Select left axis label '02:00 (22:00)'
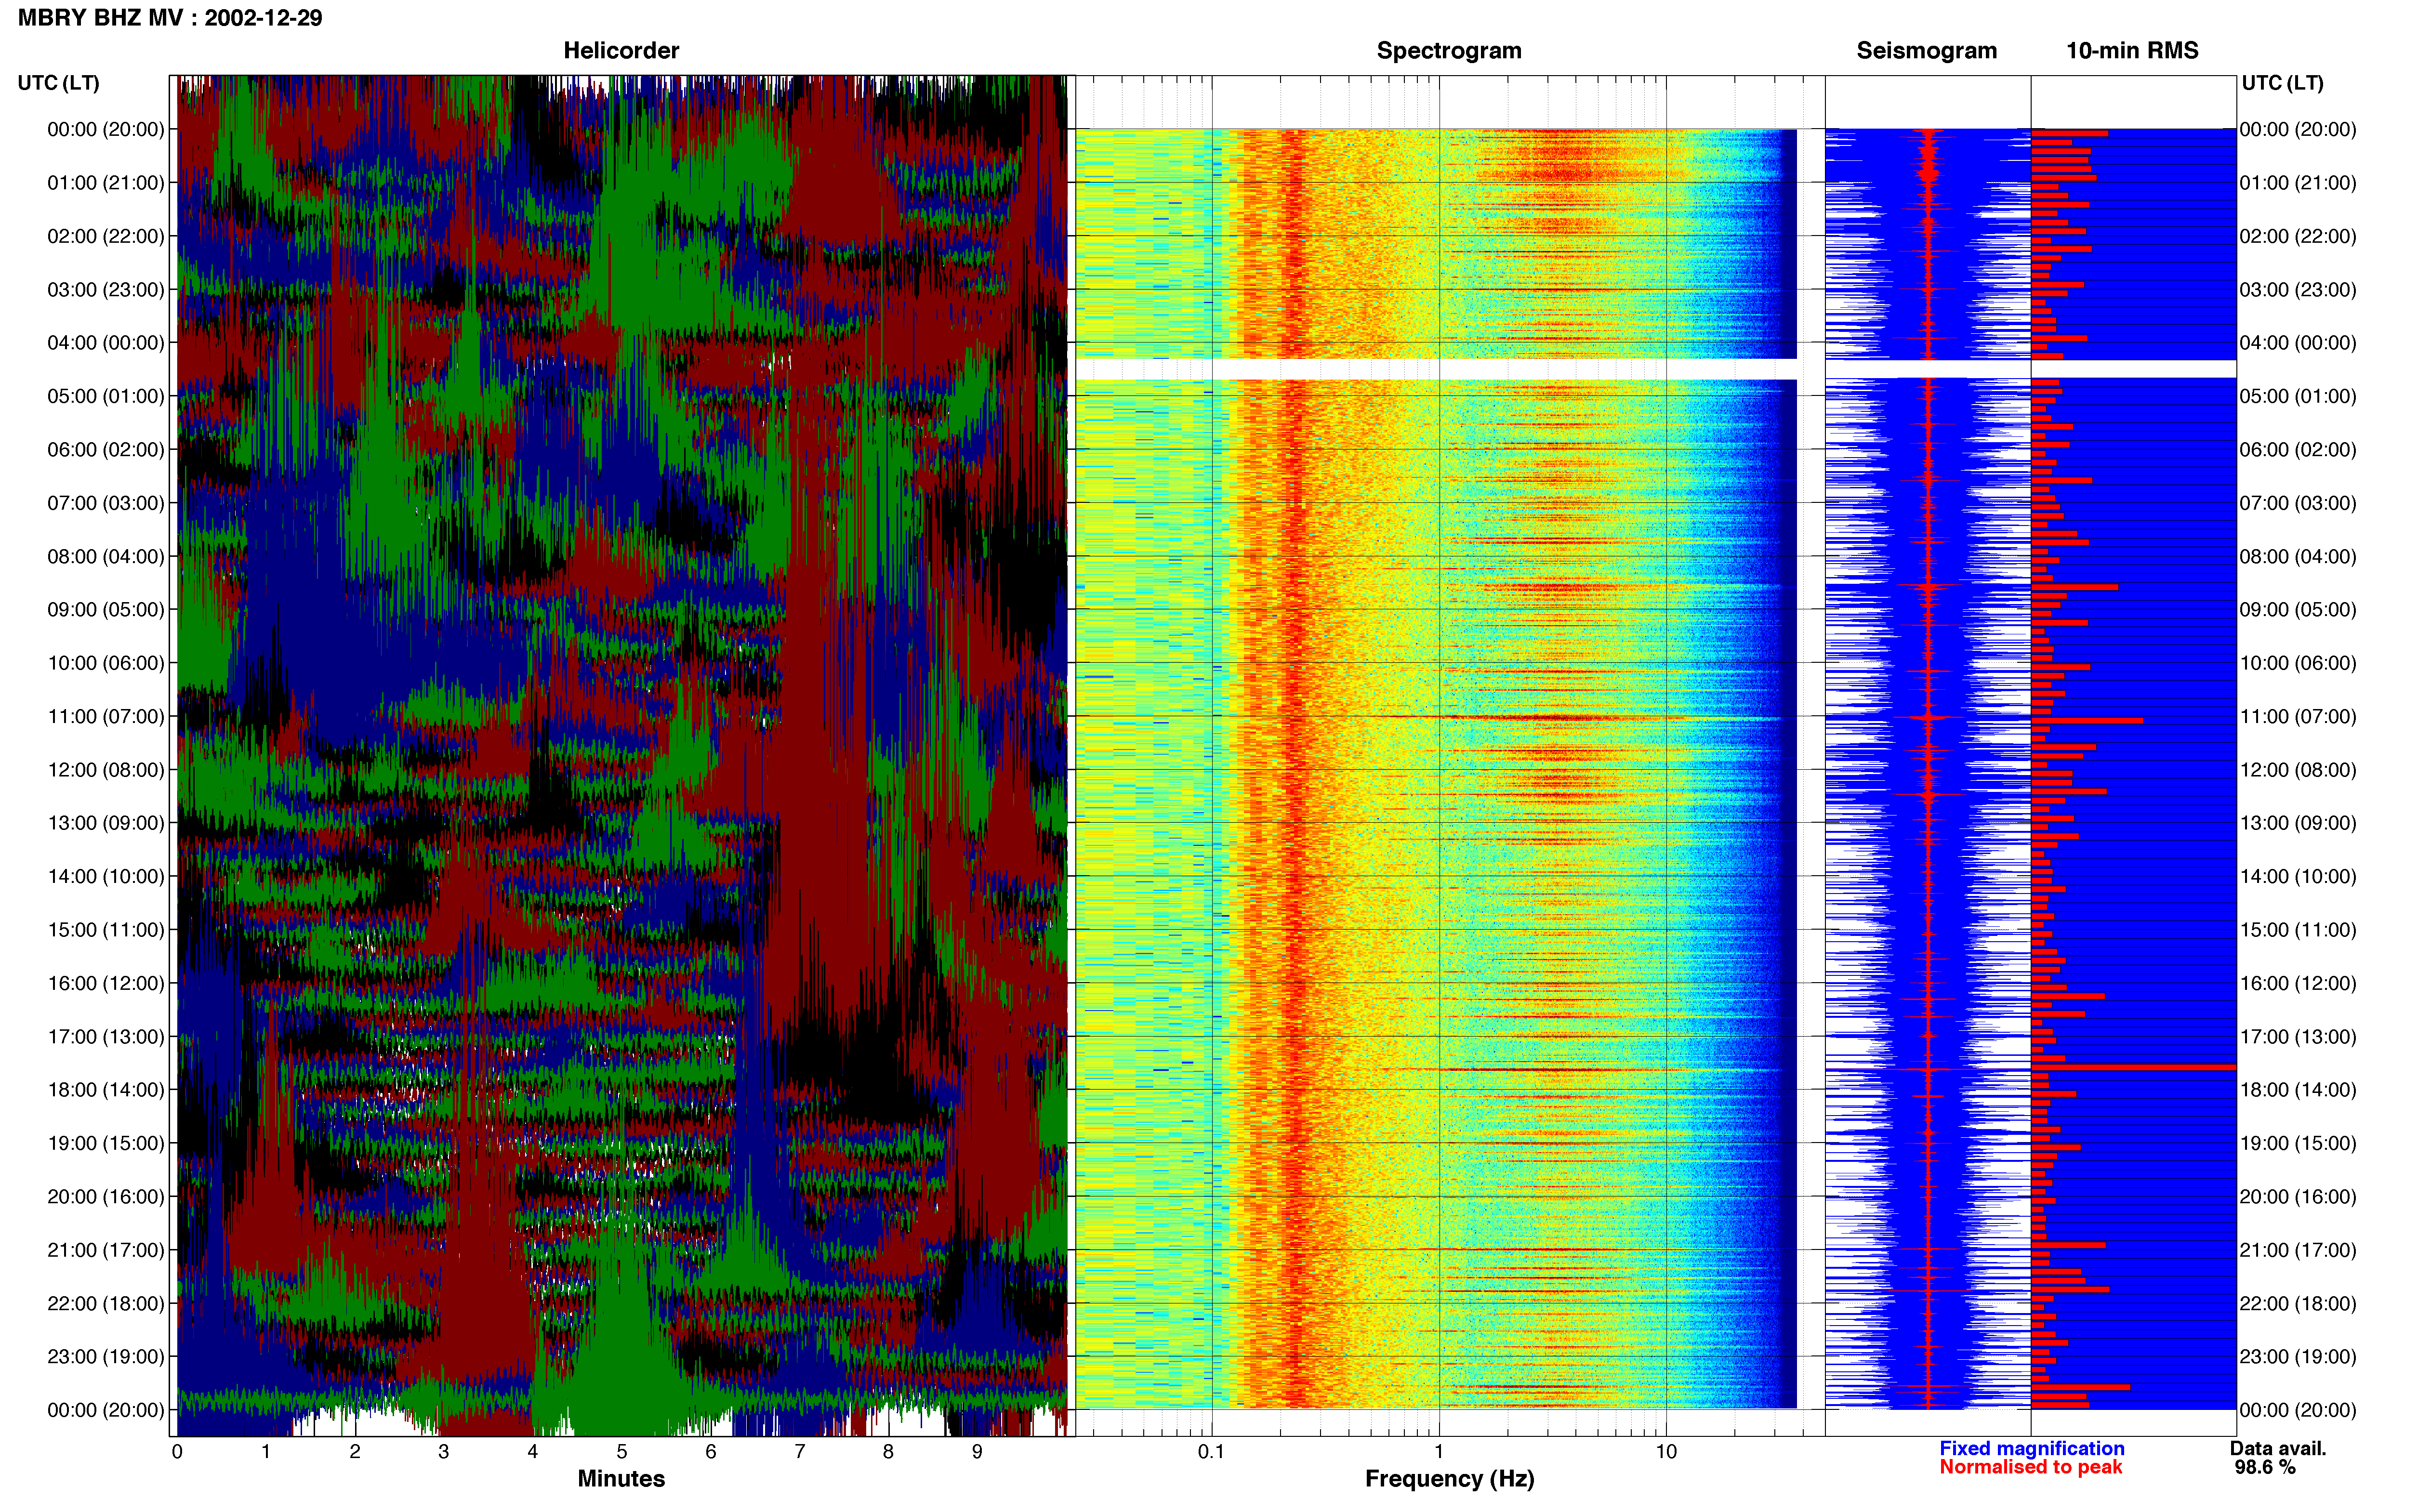Image resolution: width=2418 pixels, height=1512 pixels. (x=106, y=236)
